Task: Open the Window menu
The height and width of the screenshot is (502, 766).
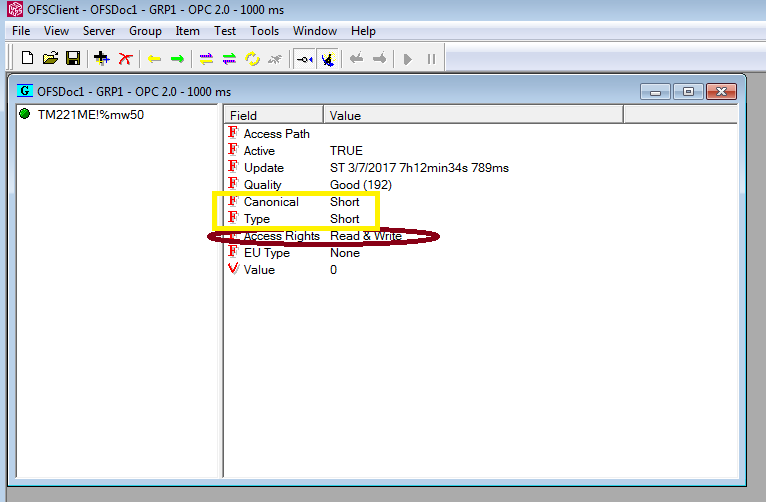Action: [315, 31]
